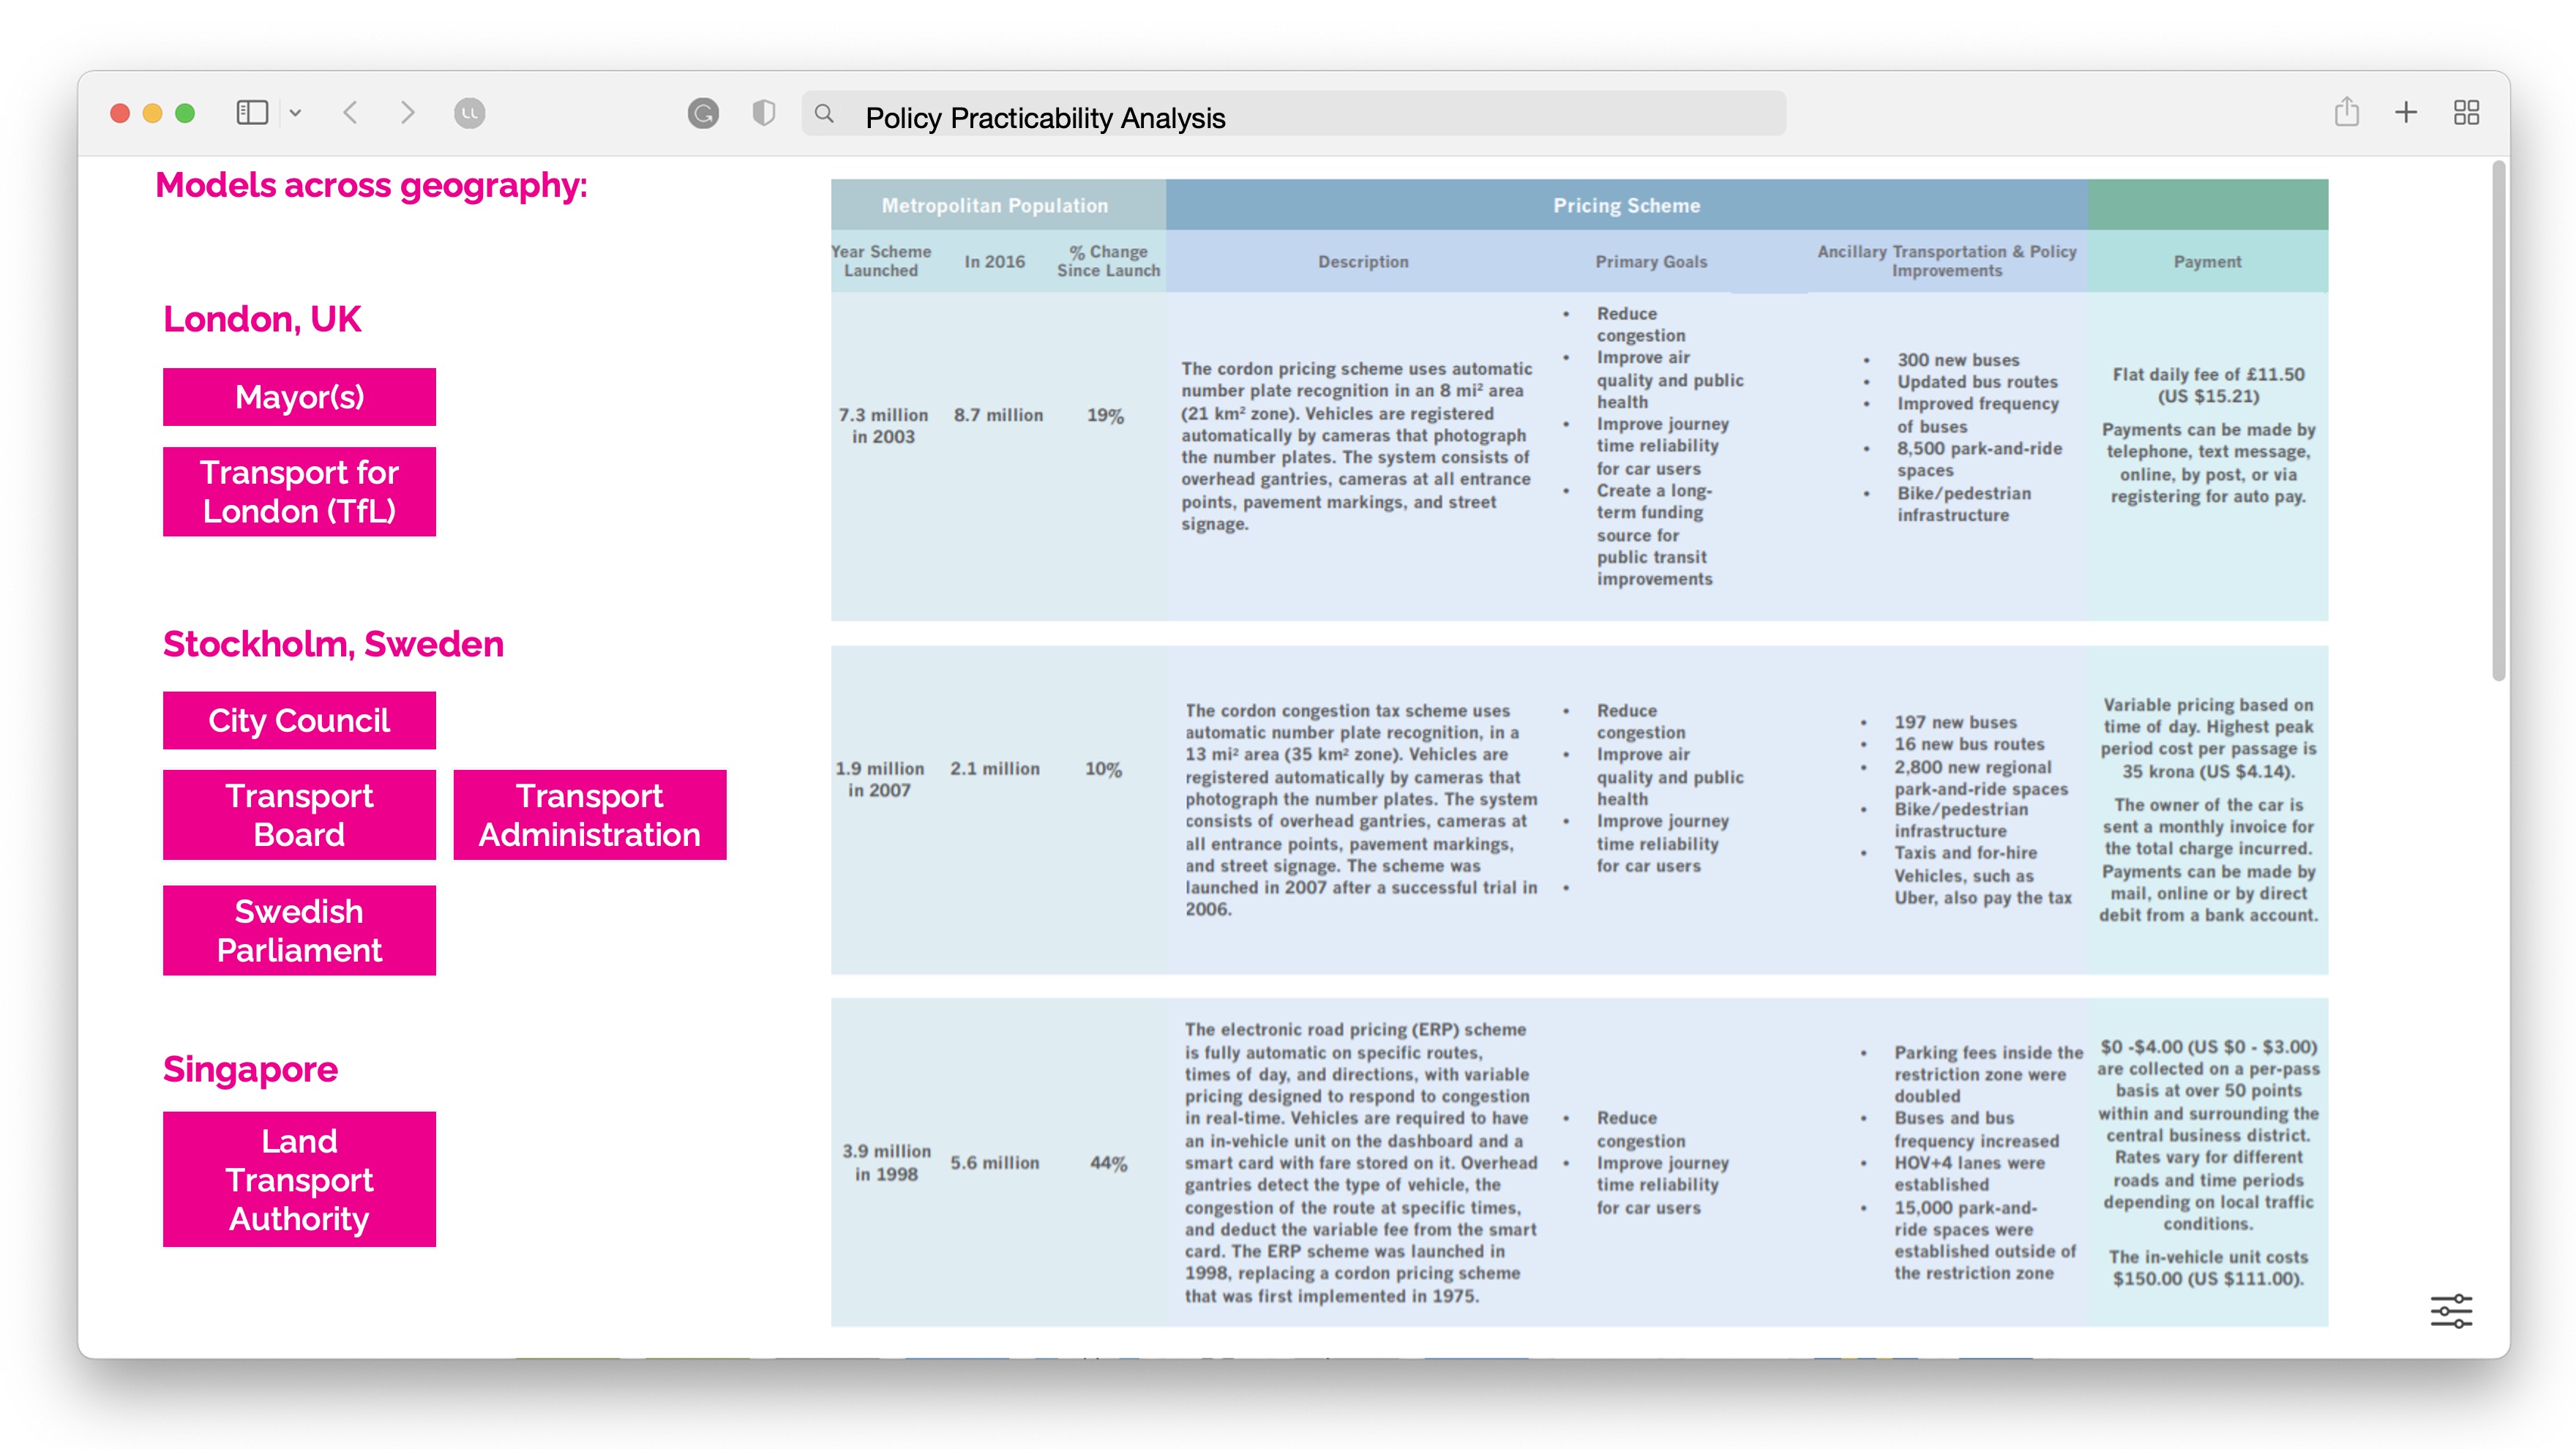Screen dimensions: 2576x1449
Task: Toggle the sidebar panel icon
Action: (252, 113)
